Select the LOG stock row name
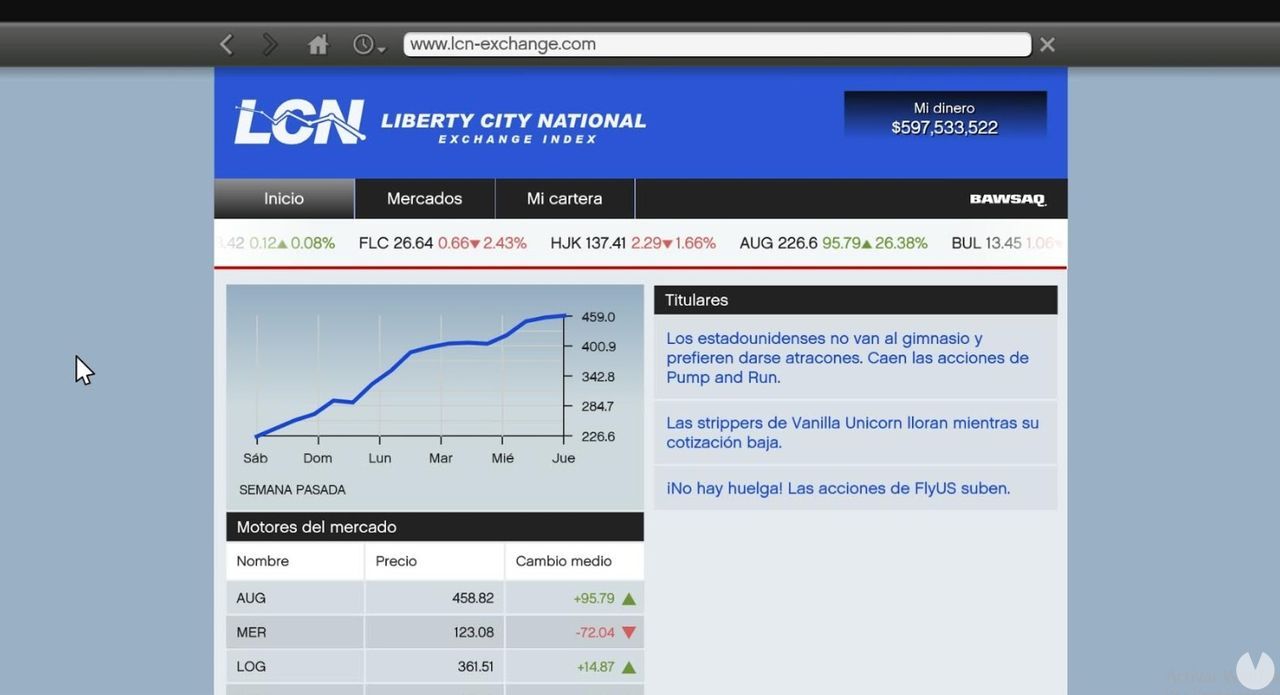 251,666
